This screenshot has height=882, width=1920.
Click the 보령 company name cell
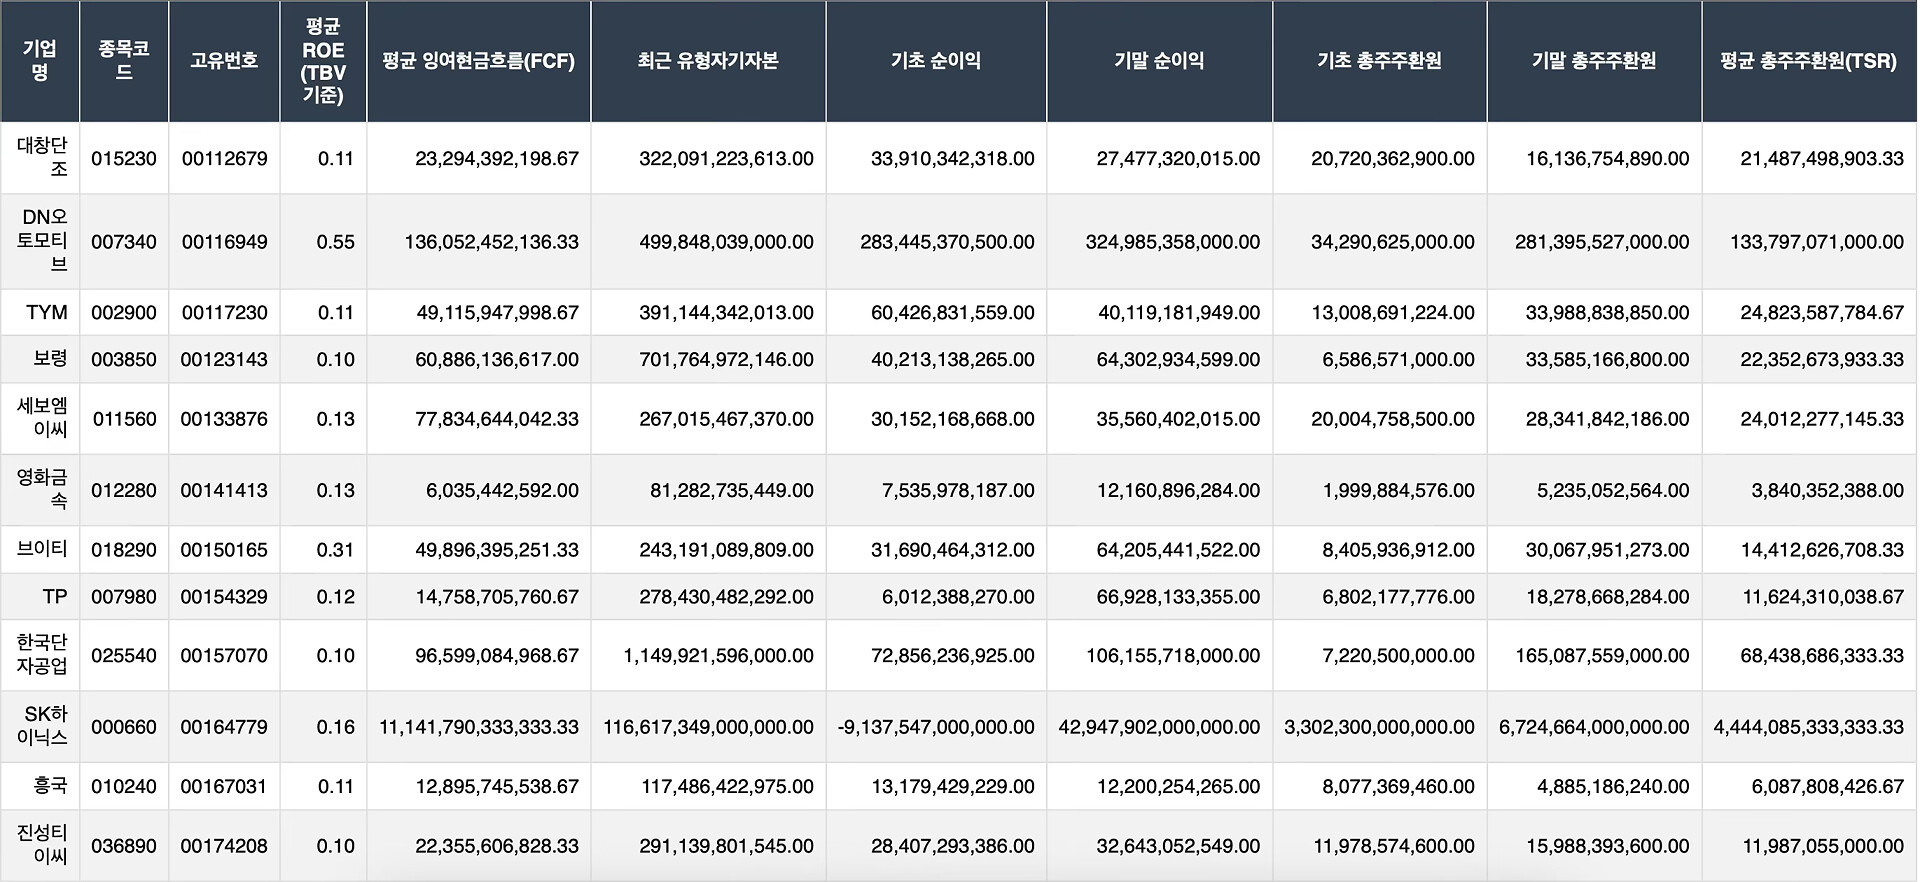coord(50,359)
